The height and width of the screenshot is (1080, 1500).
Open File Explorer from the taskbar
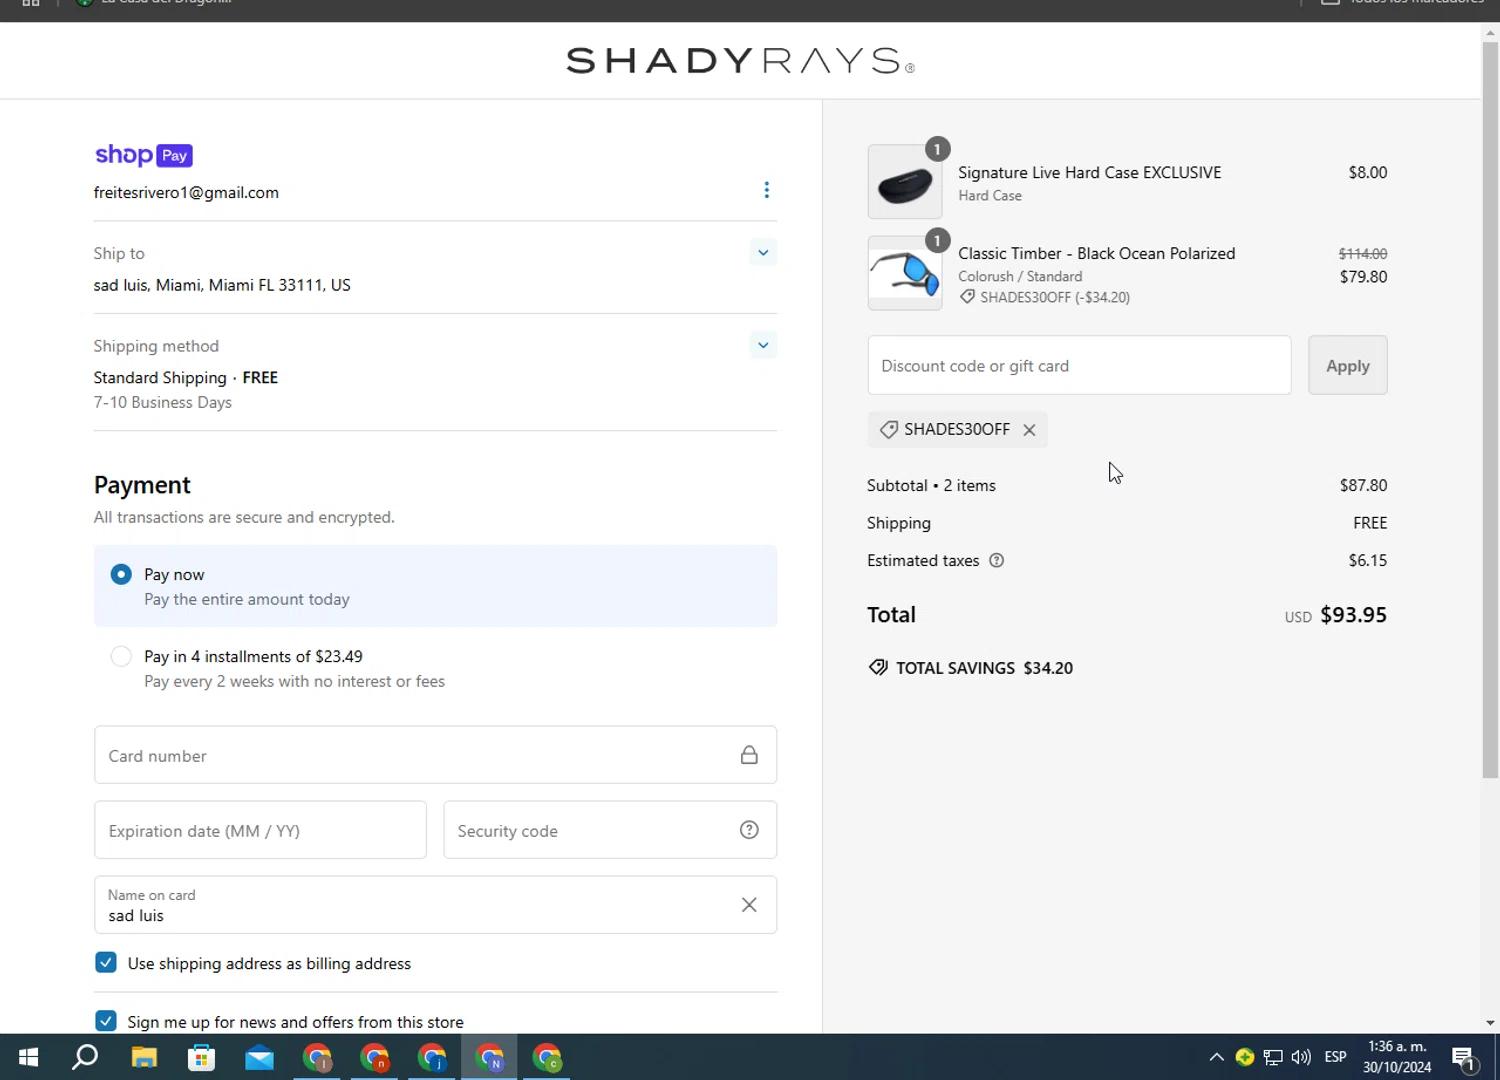[144, 1057]
